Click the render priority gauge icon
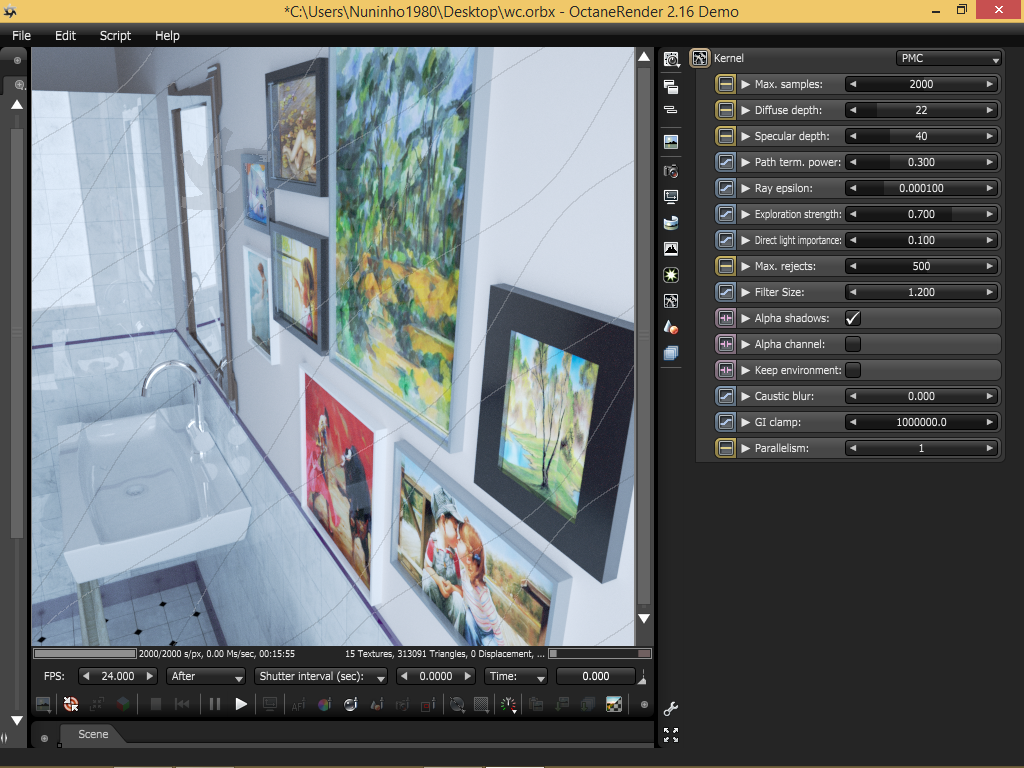1024x768 pixels. [x=508, y=704]
